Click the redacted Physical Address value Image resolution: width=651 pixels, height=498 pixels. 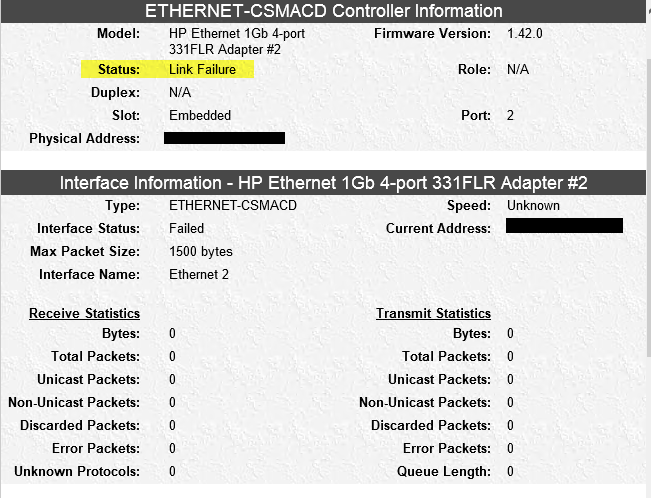pyautogui.click(x=224, y=138)
